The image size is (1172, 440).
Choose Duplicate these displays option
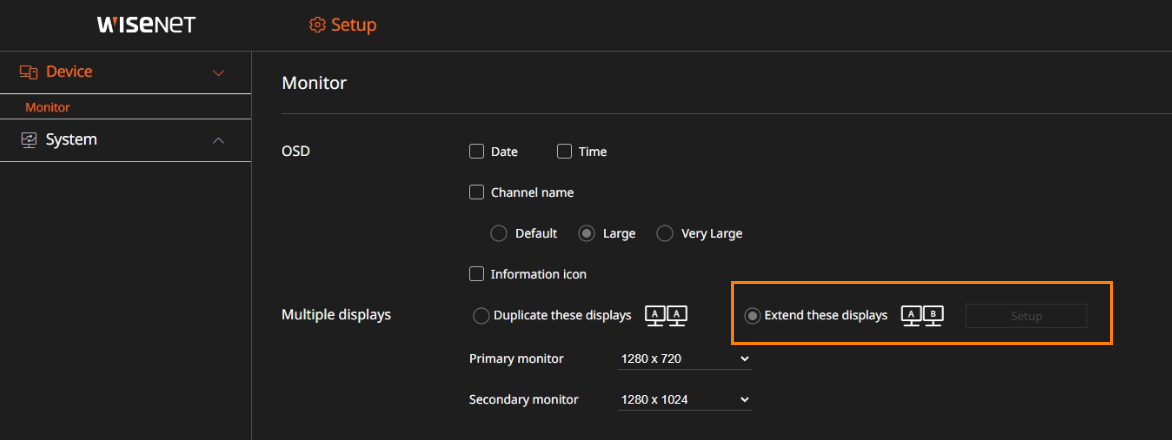(x=481, y=316)
